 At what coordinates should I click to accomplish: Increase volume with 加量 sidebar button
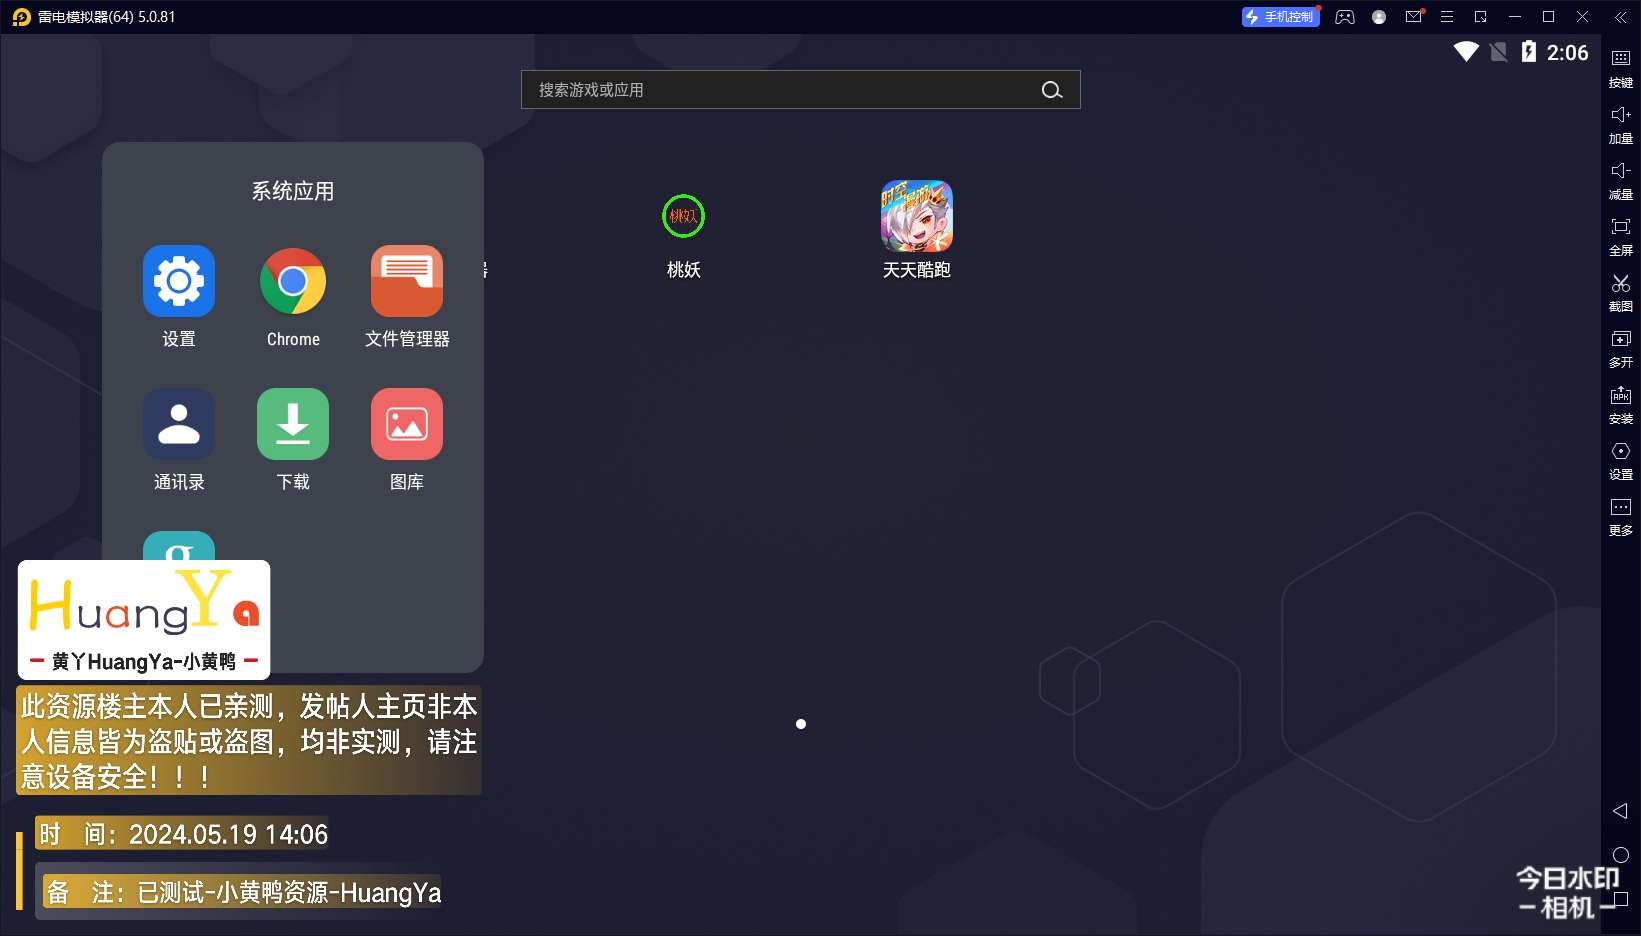pos(1621,124)
